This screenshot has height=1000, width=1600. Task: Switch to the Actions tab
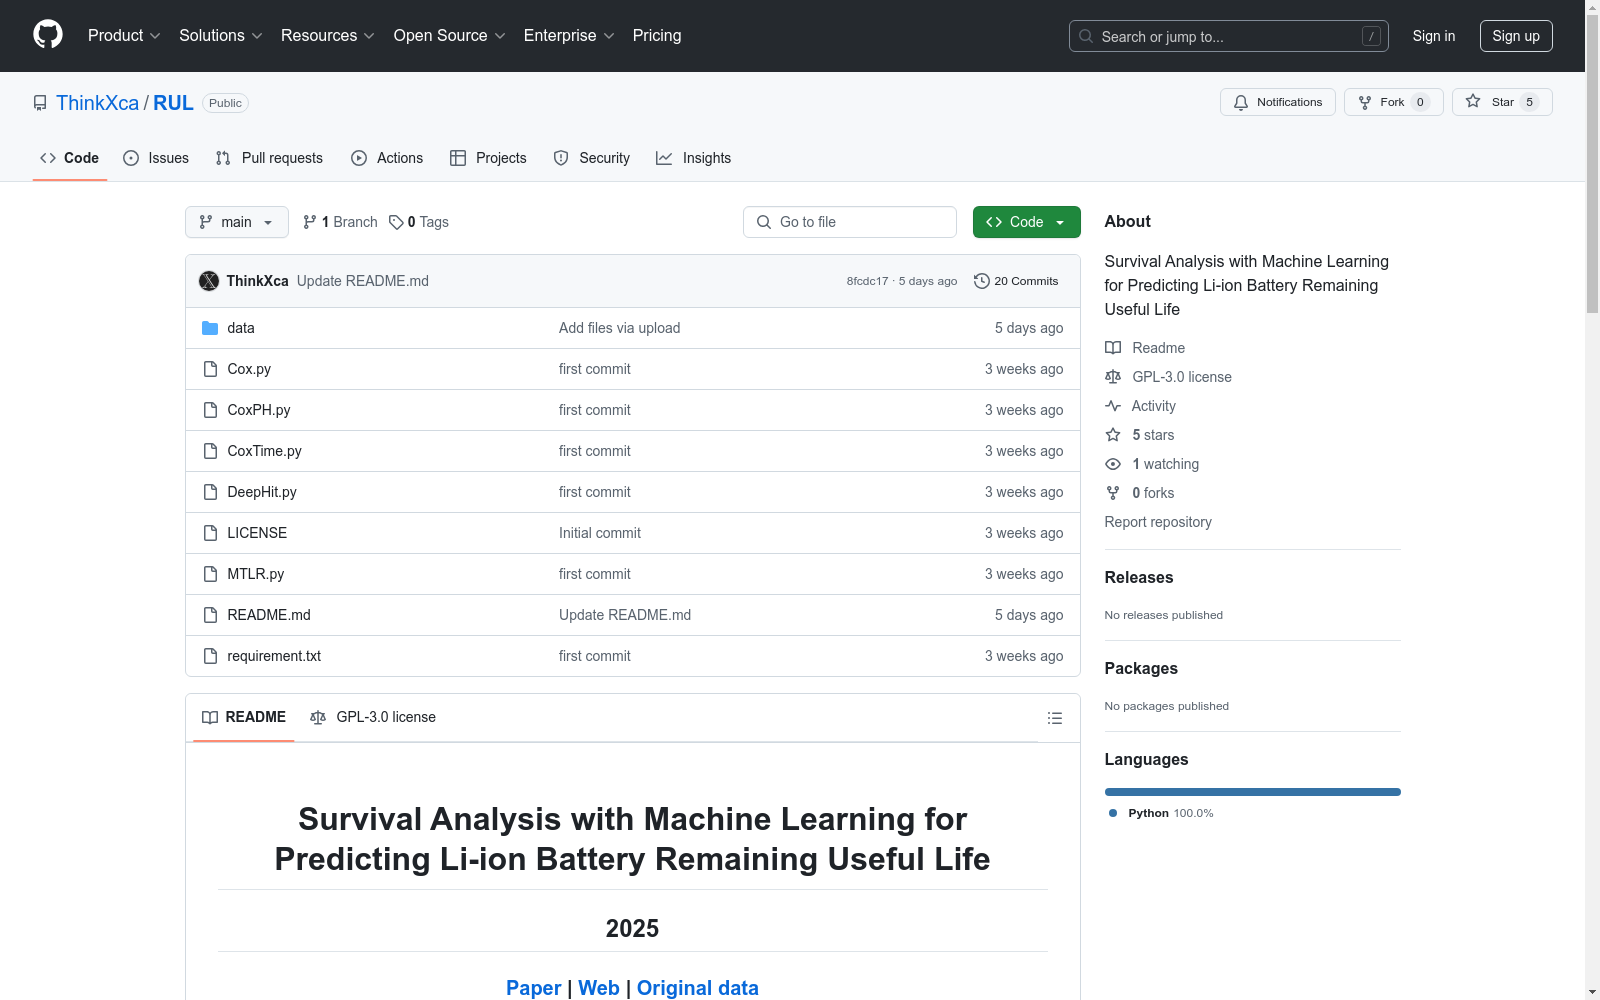(x=387, y=158)
